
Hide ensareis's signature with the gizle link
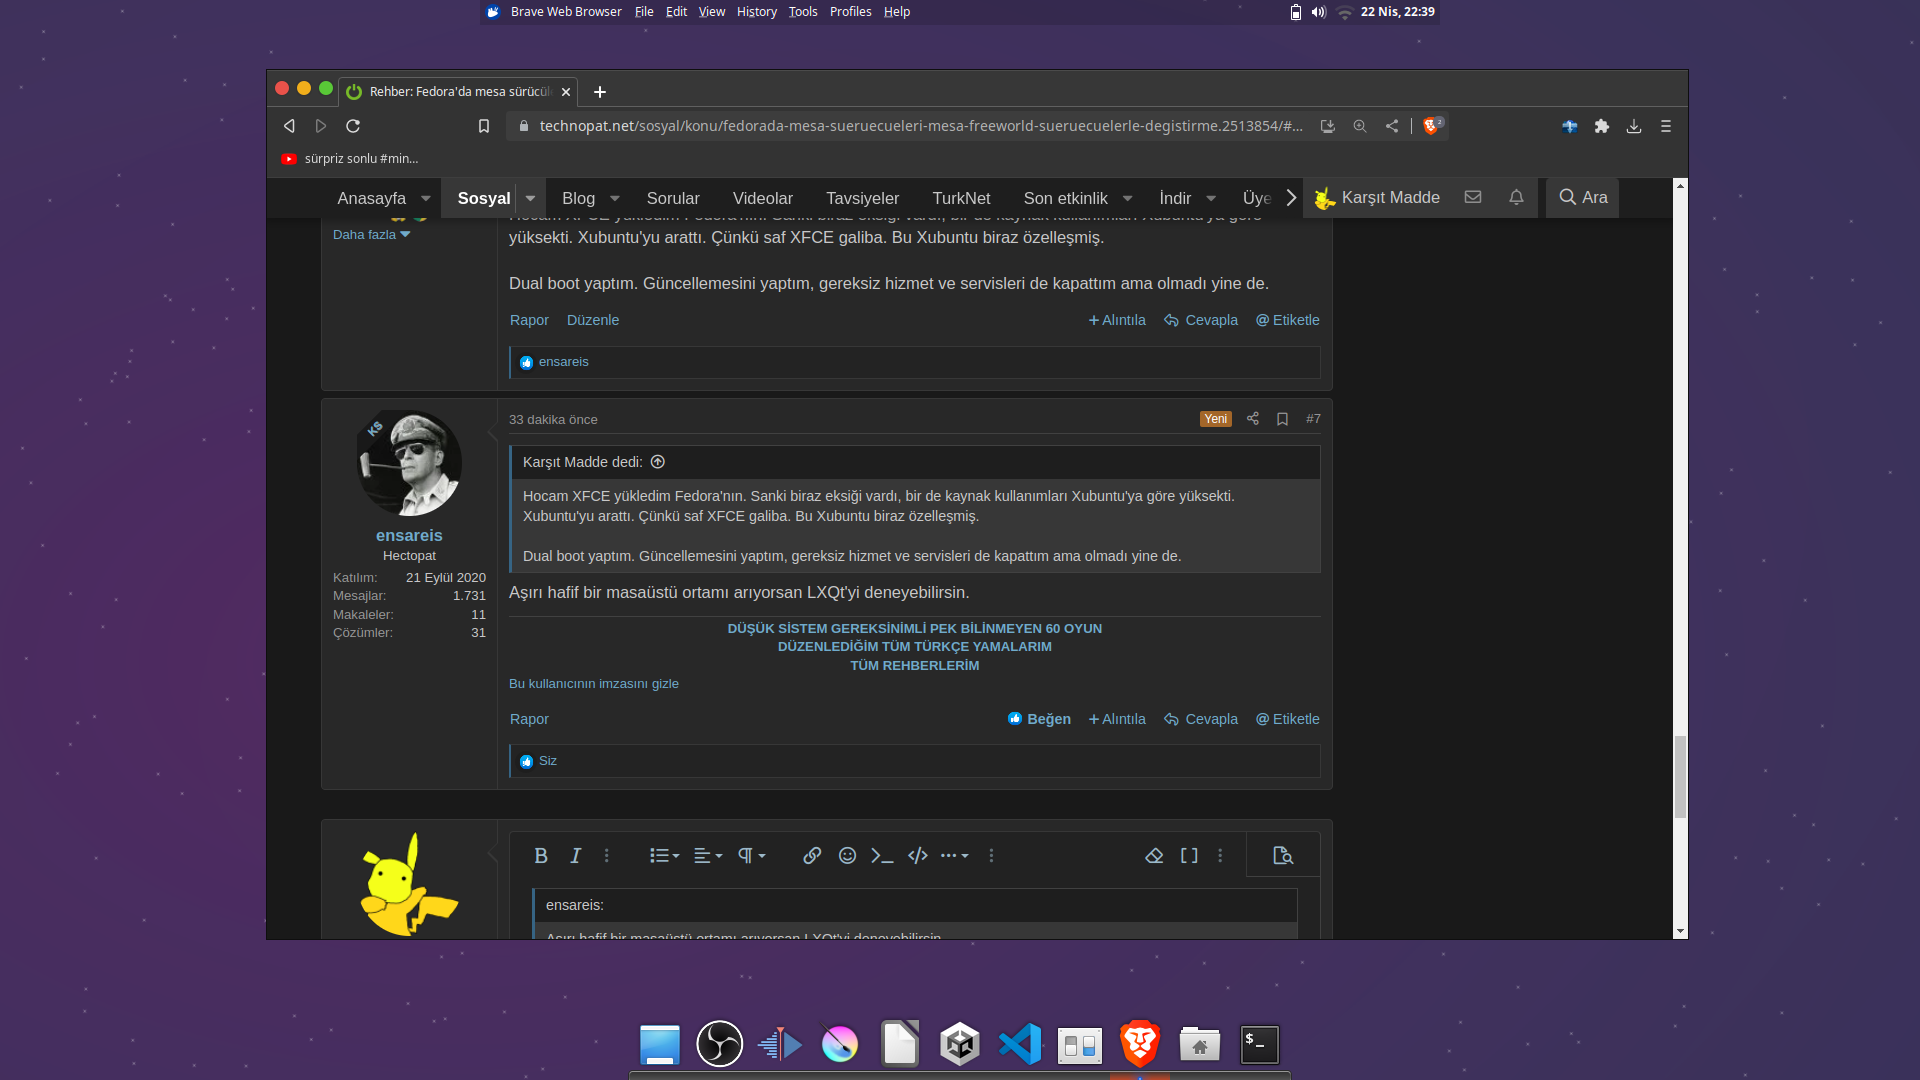coord(593,683)
